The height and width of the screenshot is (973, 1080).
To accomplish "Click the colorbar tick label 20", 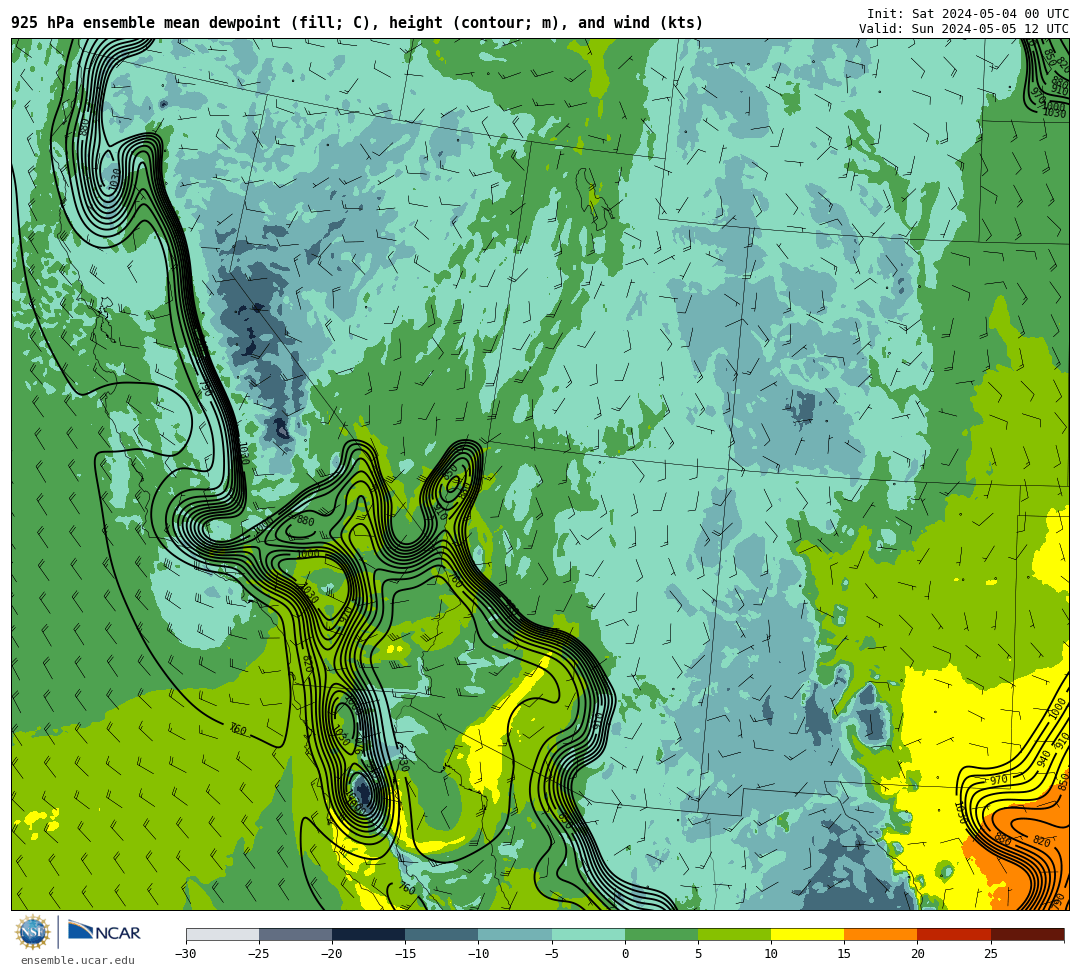I will 917,954.
